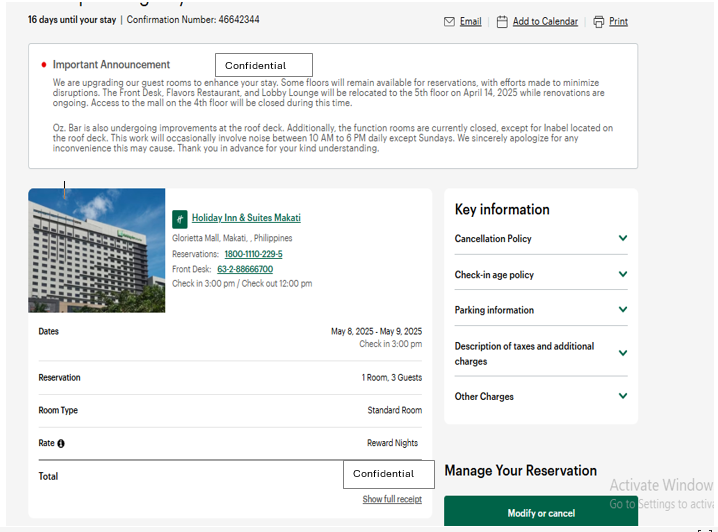
Task: Click the calendar icon beside Add to Calendar
Action: (x=502, y=22)
